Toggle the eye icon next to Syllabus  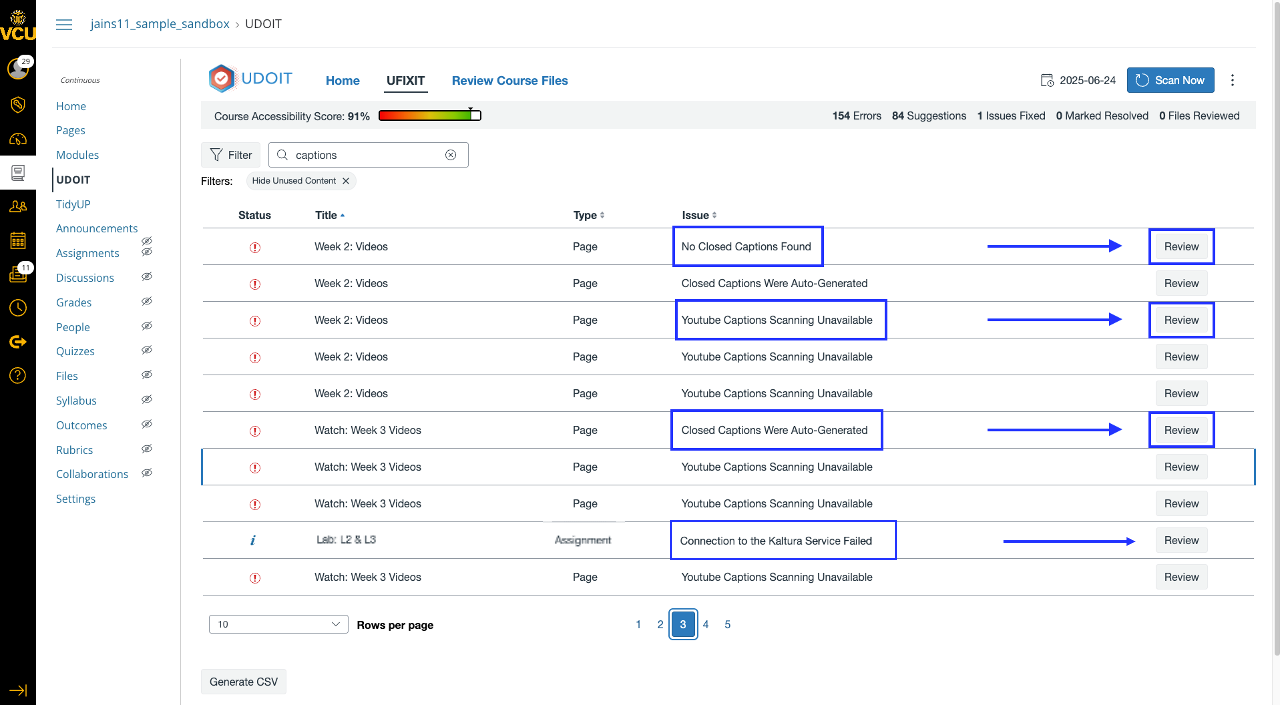click(x=147, y=399)
